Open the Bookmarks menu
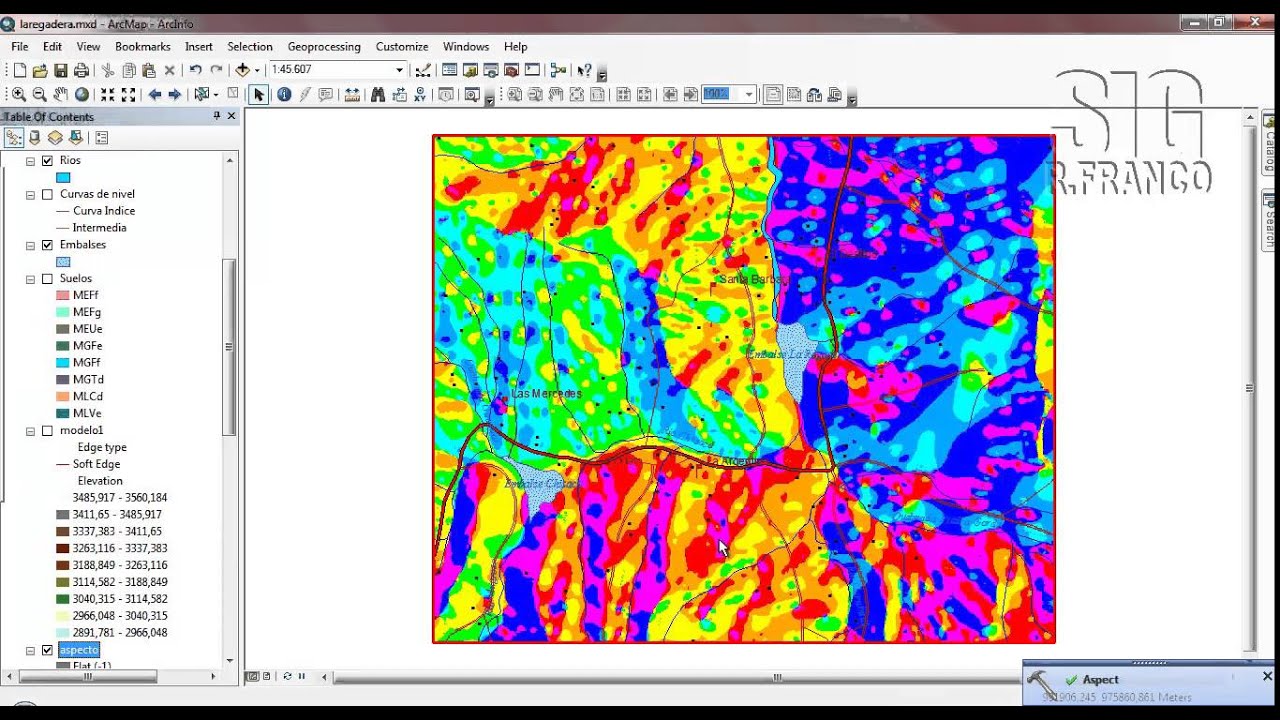Screen dimensions: 1280x720 142,46
